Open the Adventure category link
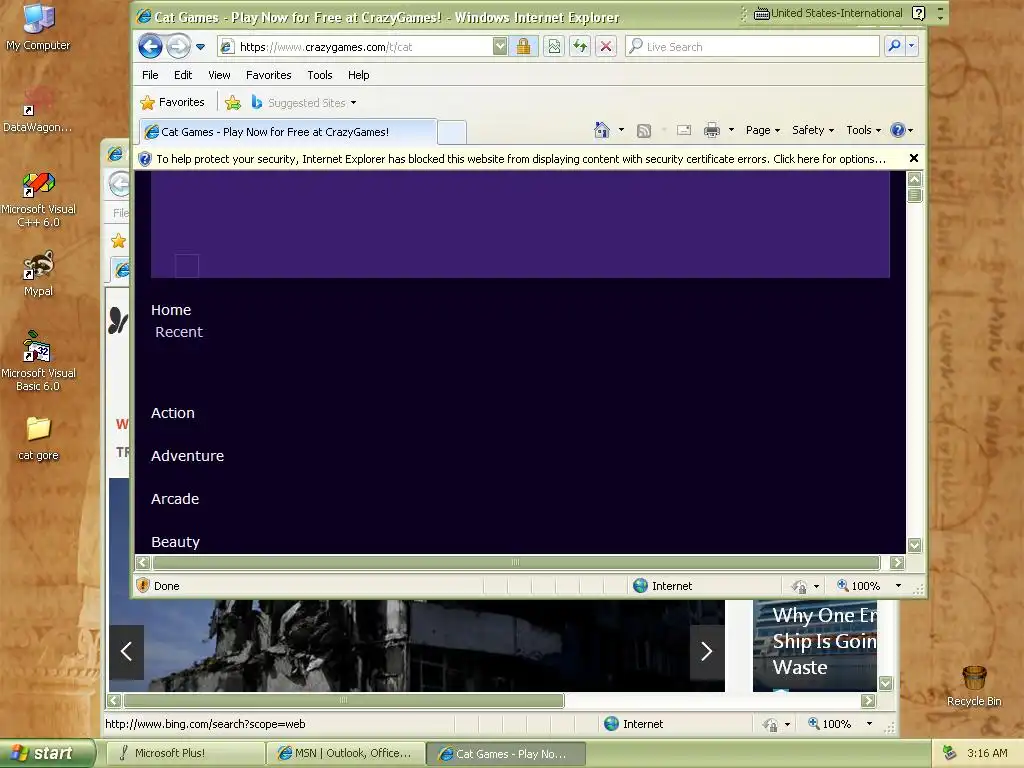The width and height of the screenshot is (1024, 768). pos(187,456)
